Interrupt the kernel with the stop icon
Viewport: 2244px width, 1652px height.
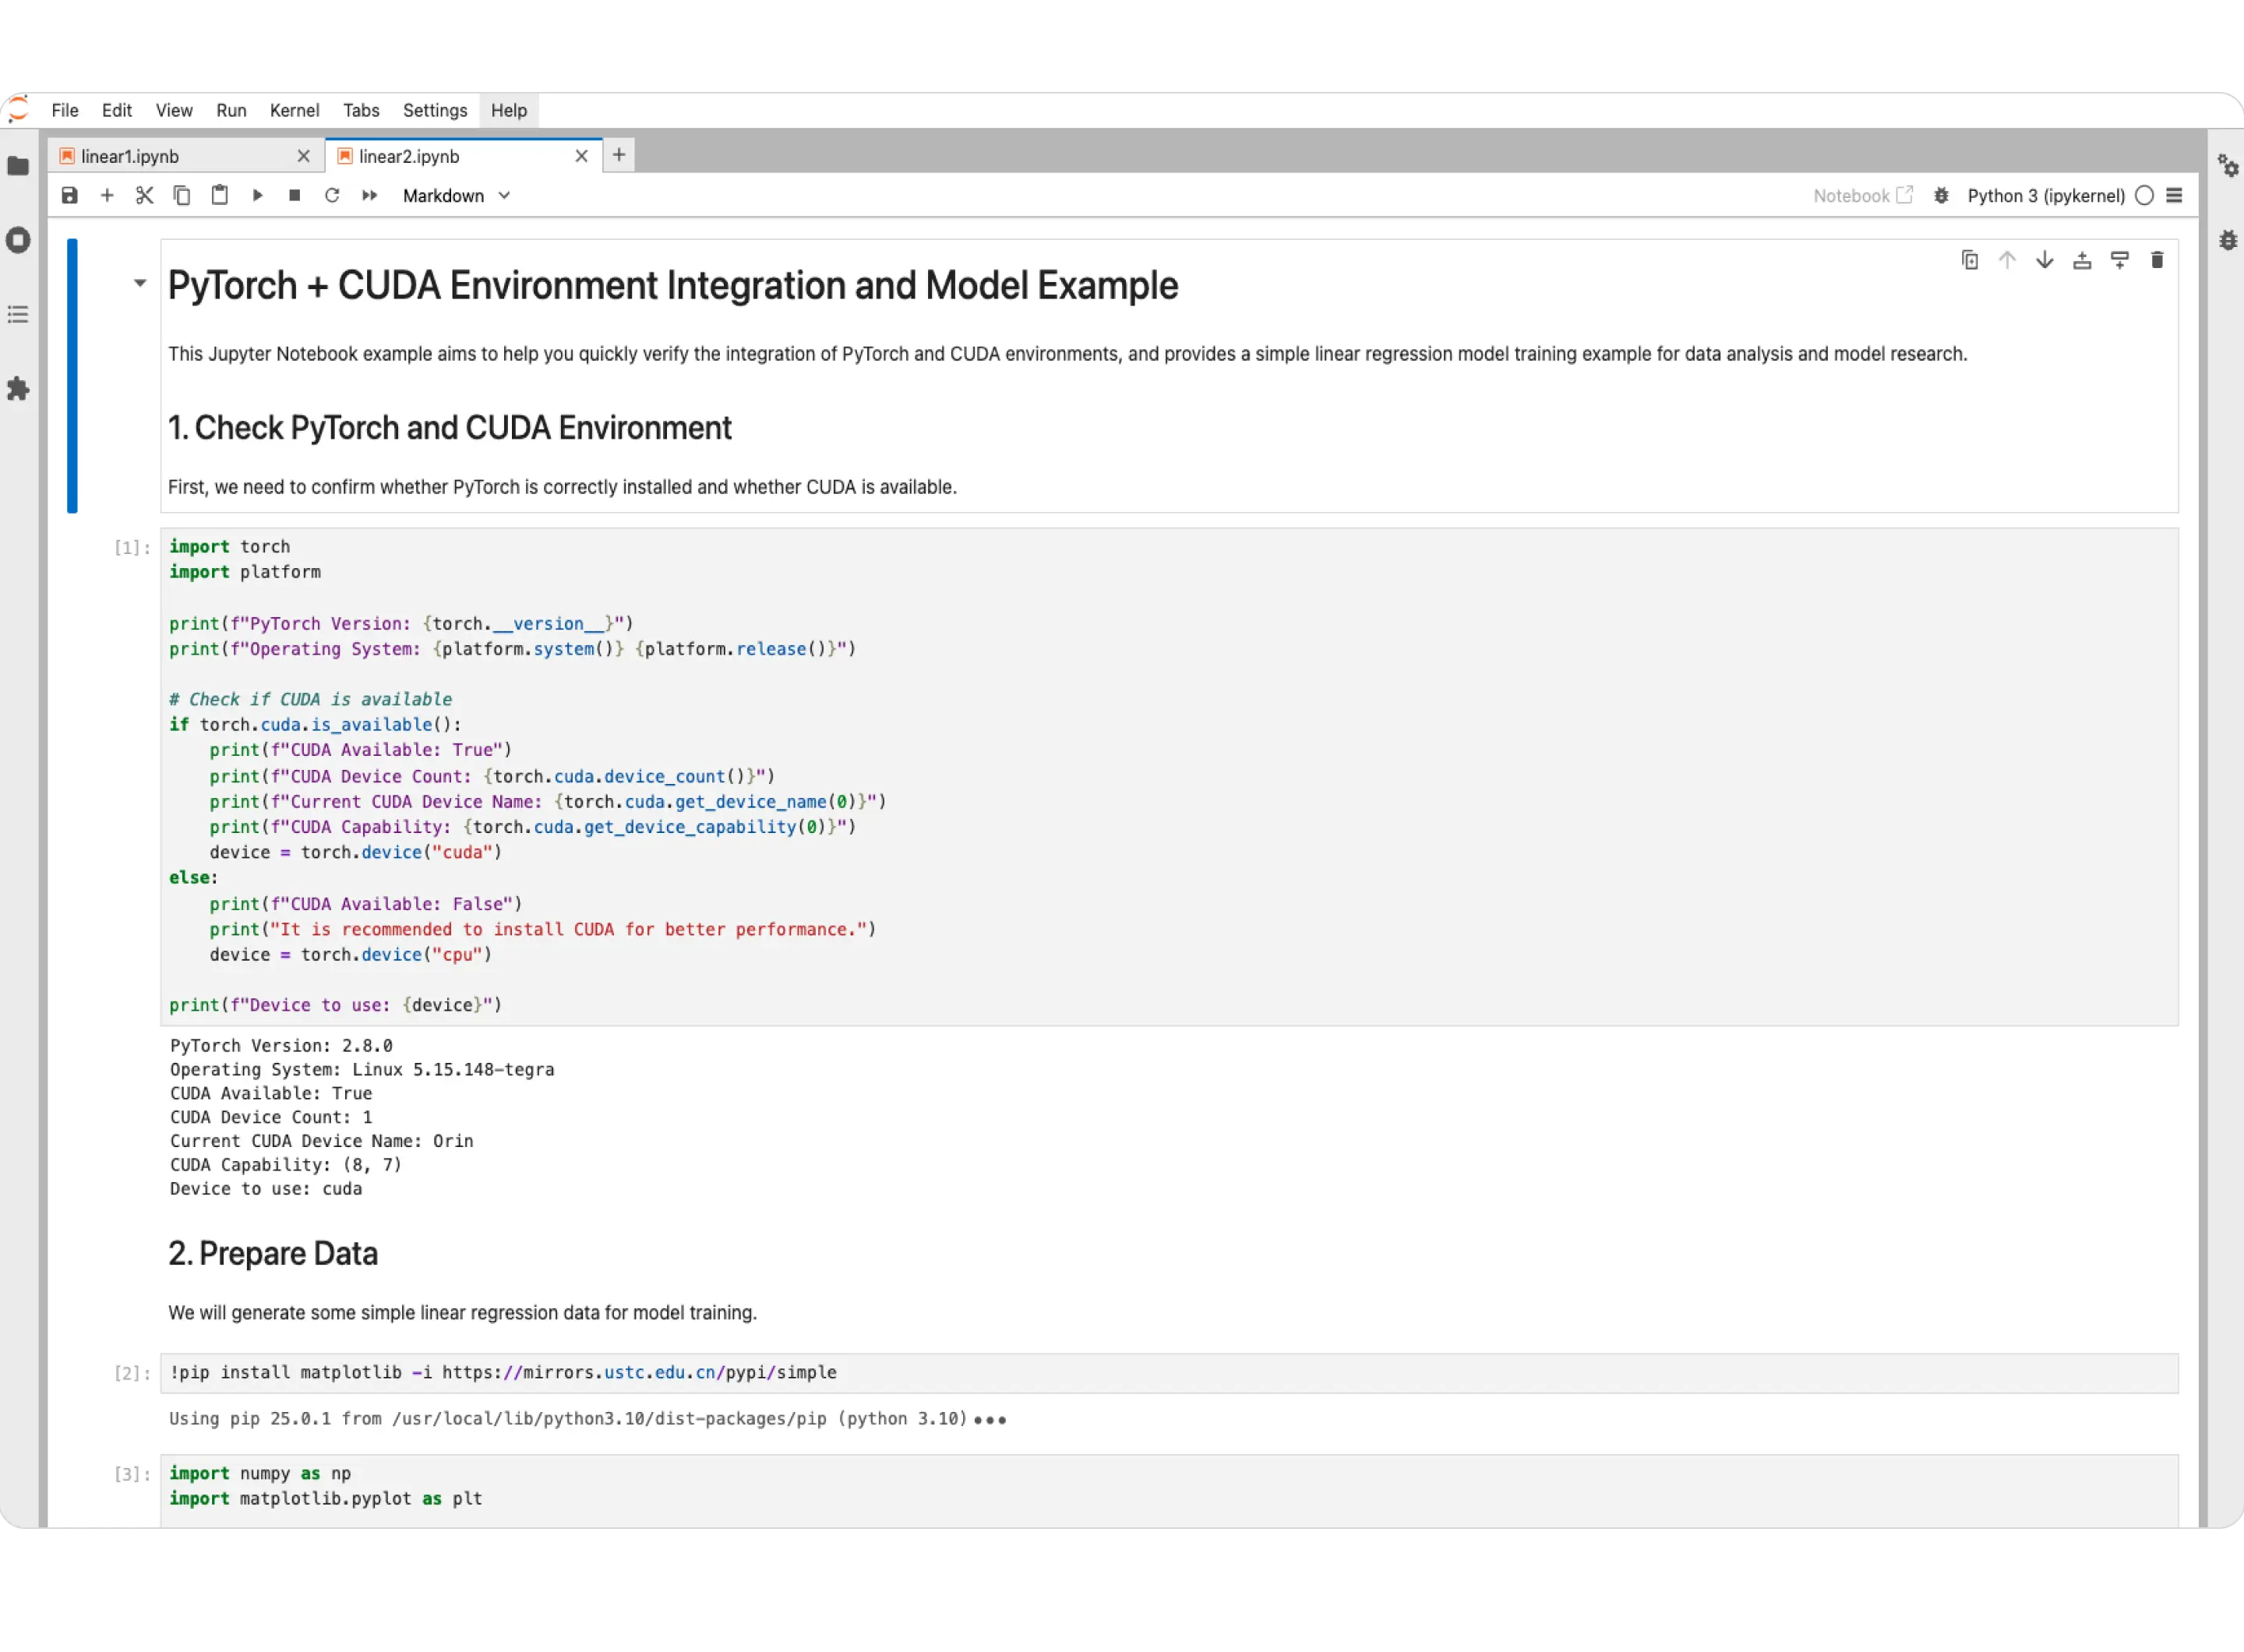294,196
